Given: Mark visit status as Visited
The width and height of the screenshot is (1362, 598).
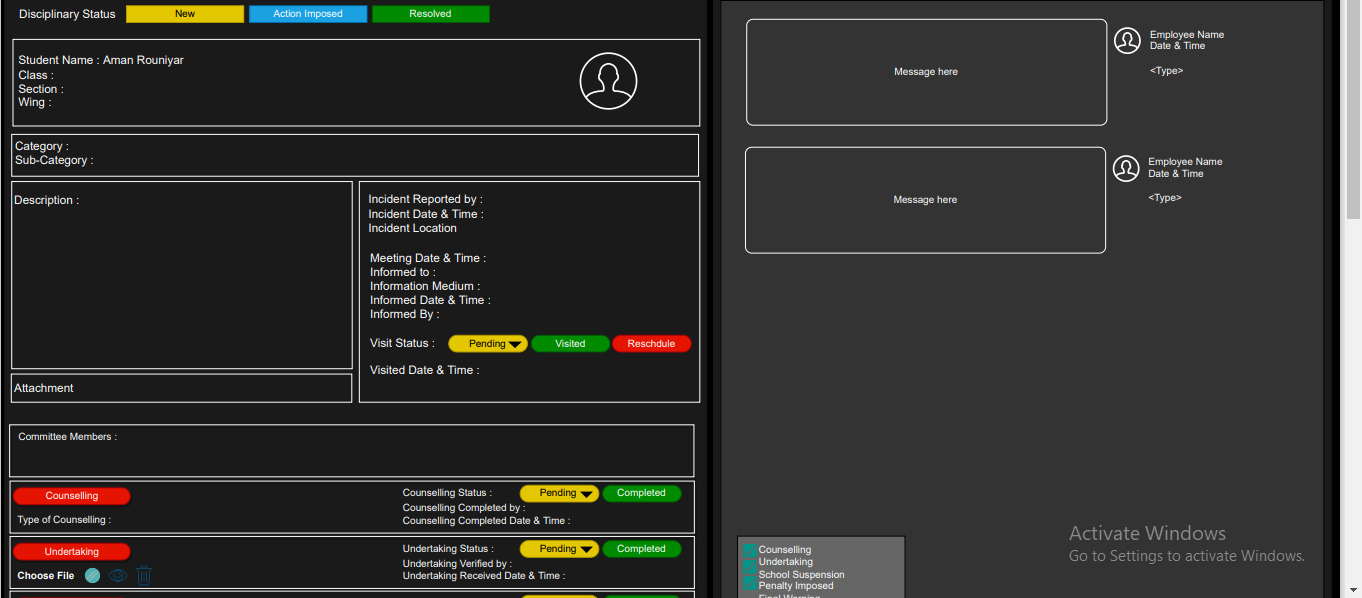Looking at the screenshot, I should coord(570,344).
